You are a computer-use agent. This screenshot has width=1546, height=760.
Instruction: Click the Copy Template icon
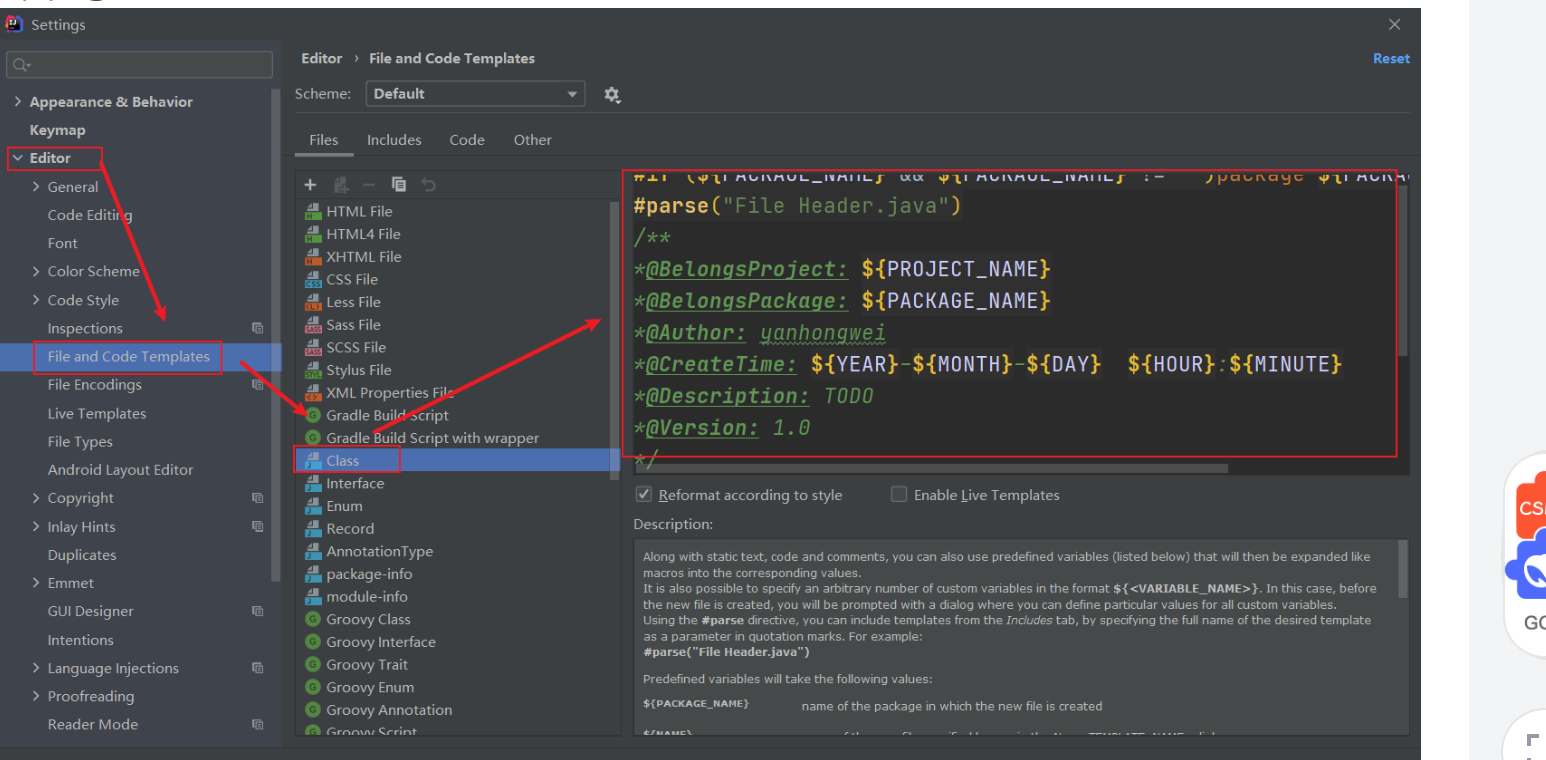[x=399, y=185]
